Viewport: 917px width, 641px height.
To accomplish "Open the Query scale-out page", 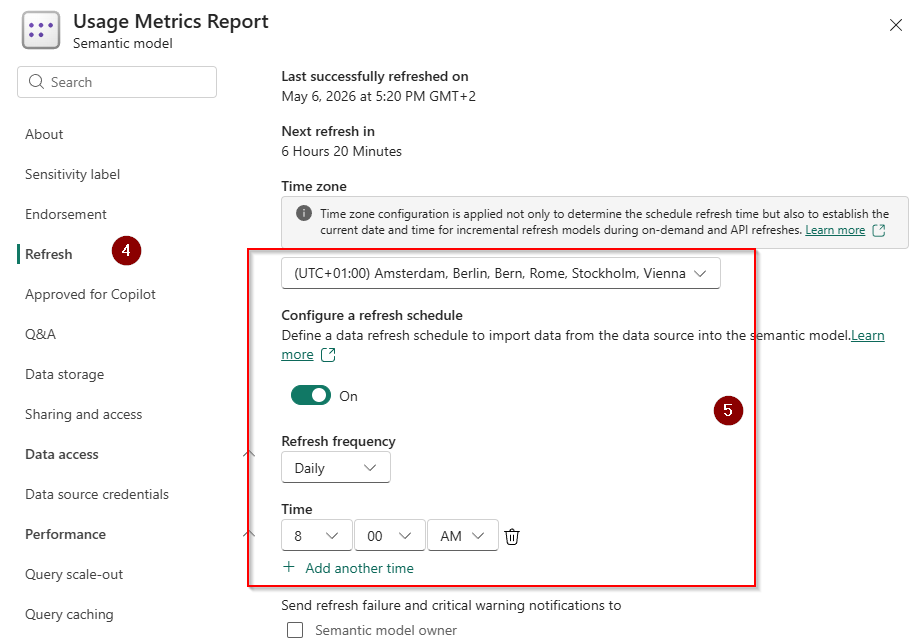I will click(x=74, y=574).
